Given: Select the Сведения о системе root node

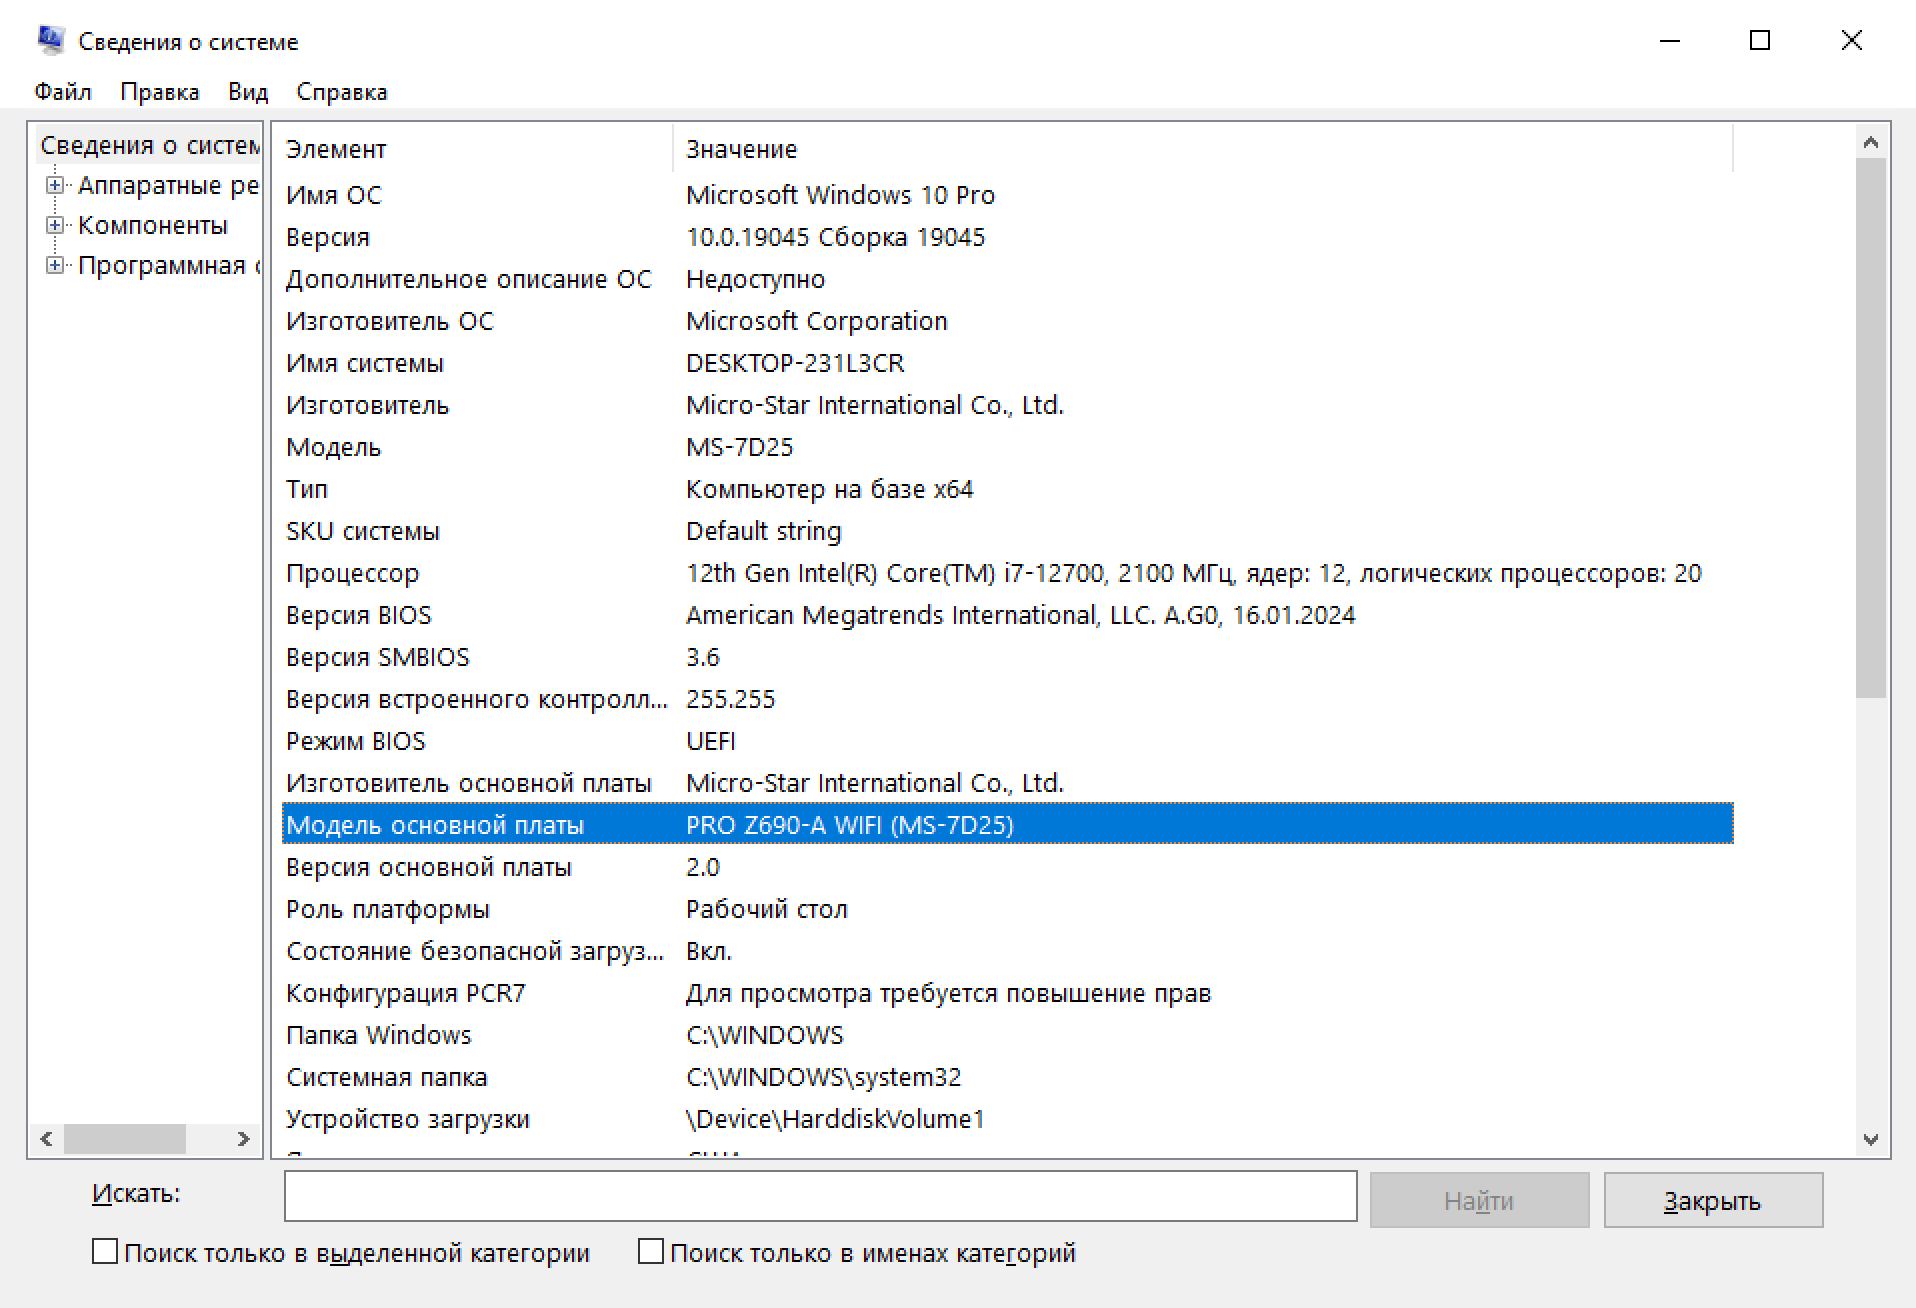Looking at the screenshot, I should pyautogui.click(x=149, y=145).
